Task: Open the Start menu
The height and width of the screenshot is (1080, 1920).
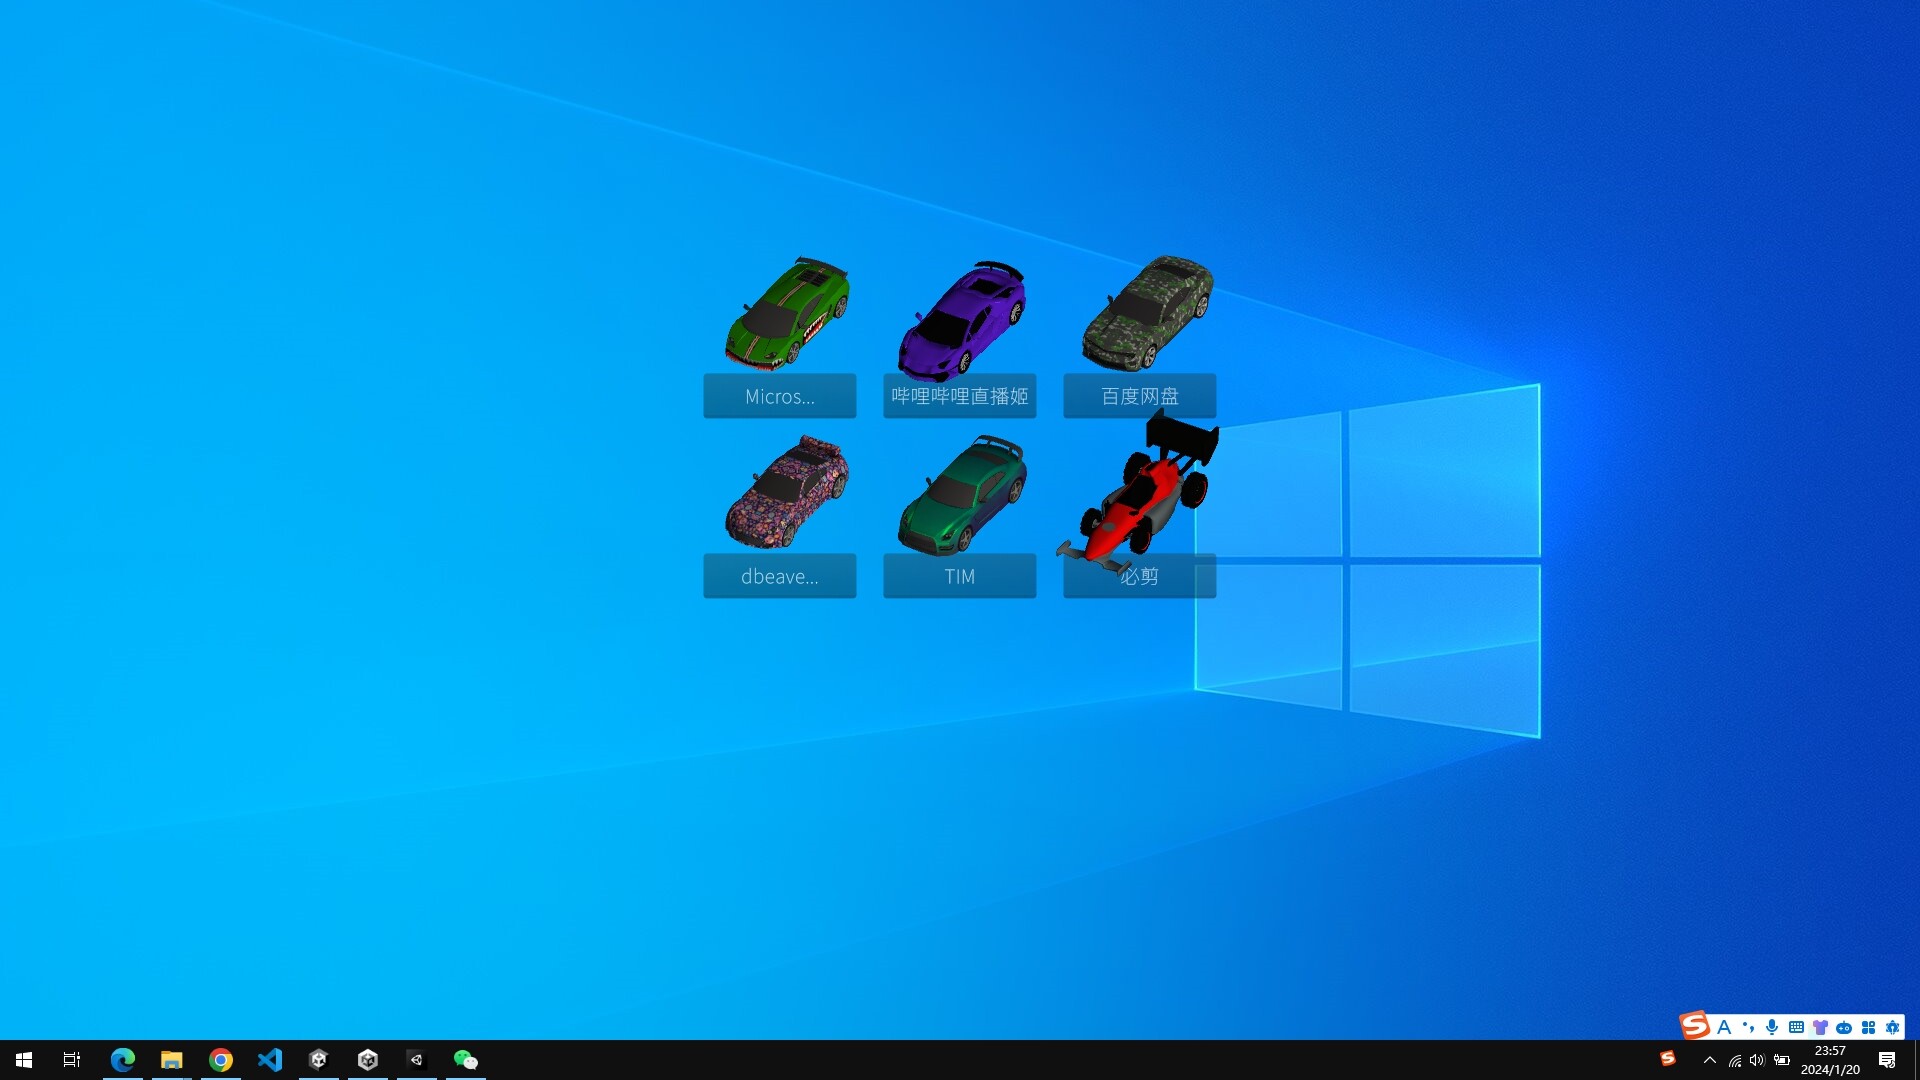Action: point(22,1060)
